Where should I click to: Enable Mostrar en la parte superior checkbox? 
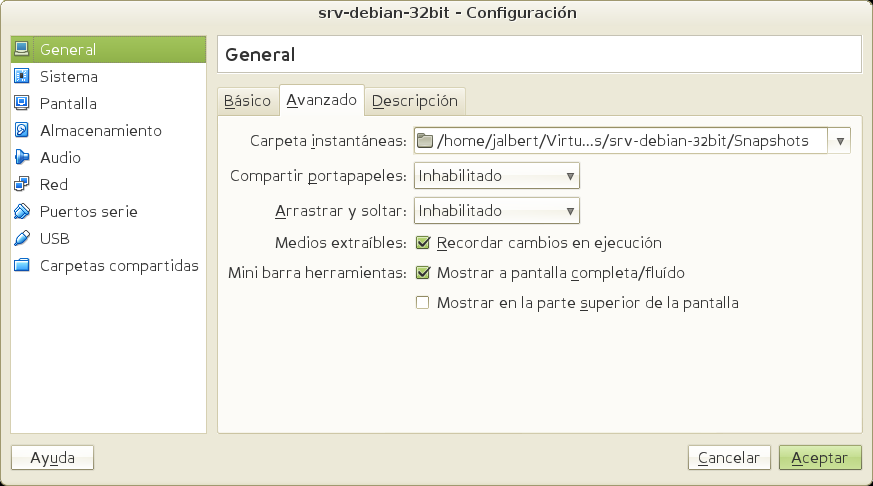pos(422,303)
